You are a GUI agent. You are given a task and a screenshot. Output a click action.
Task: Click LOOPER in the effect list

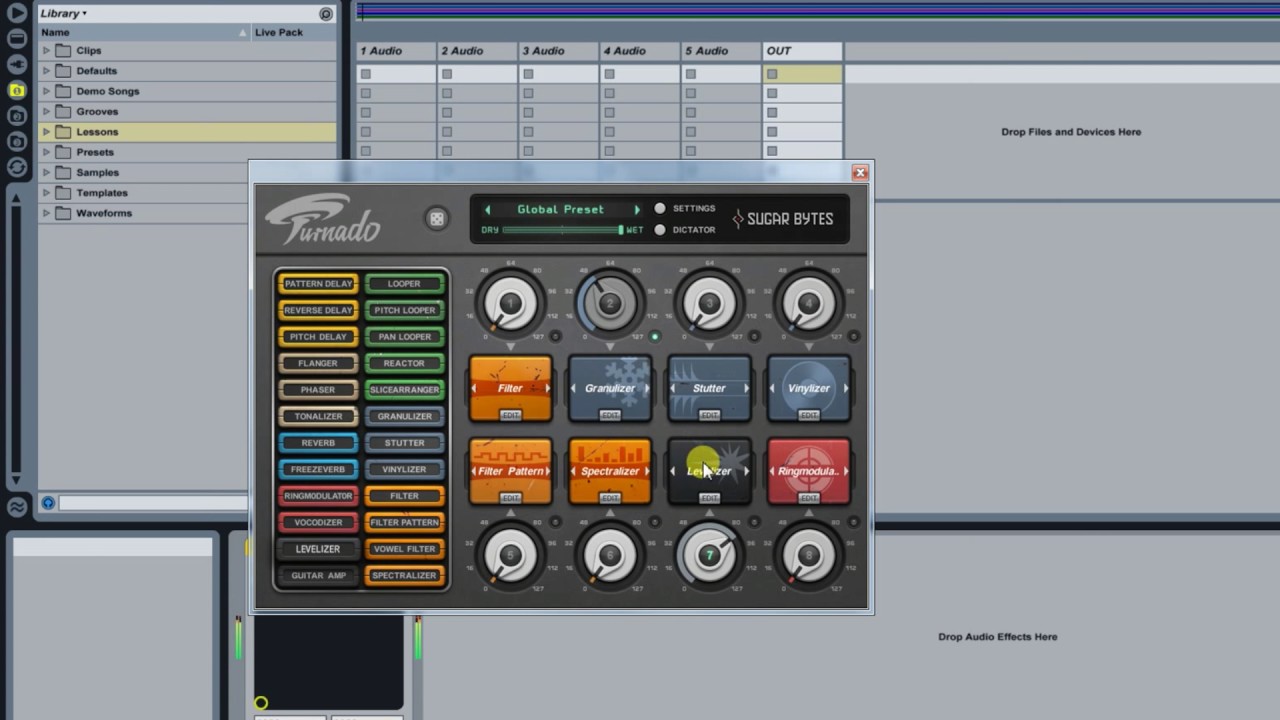pyautogui.click(x=404, y=284)
